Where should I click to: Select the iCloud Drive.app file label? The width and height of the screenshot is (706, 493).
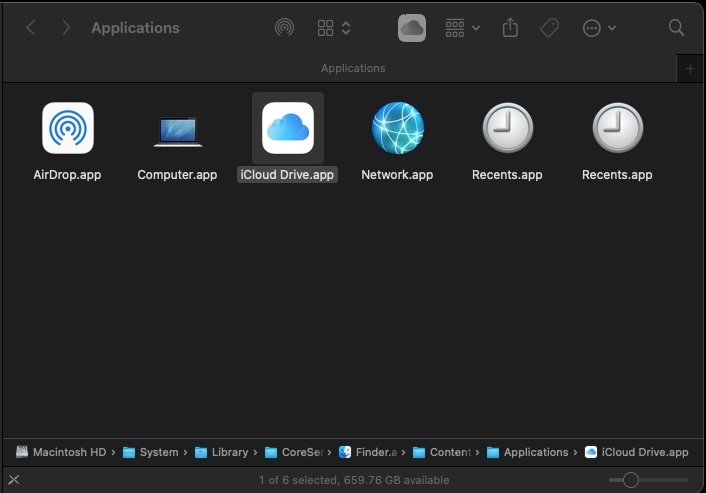287,174
